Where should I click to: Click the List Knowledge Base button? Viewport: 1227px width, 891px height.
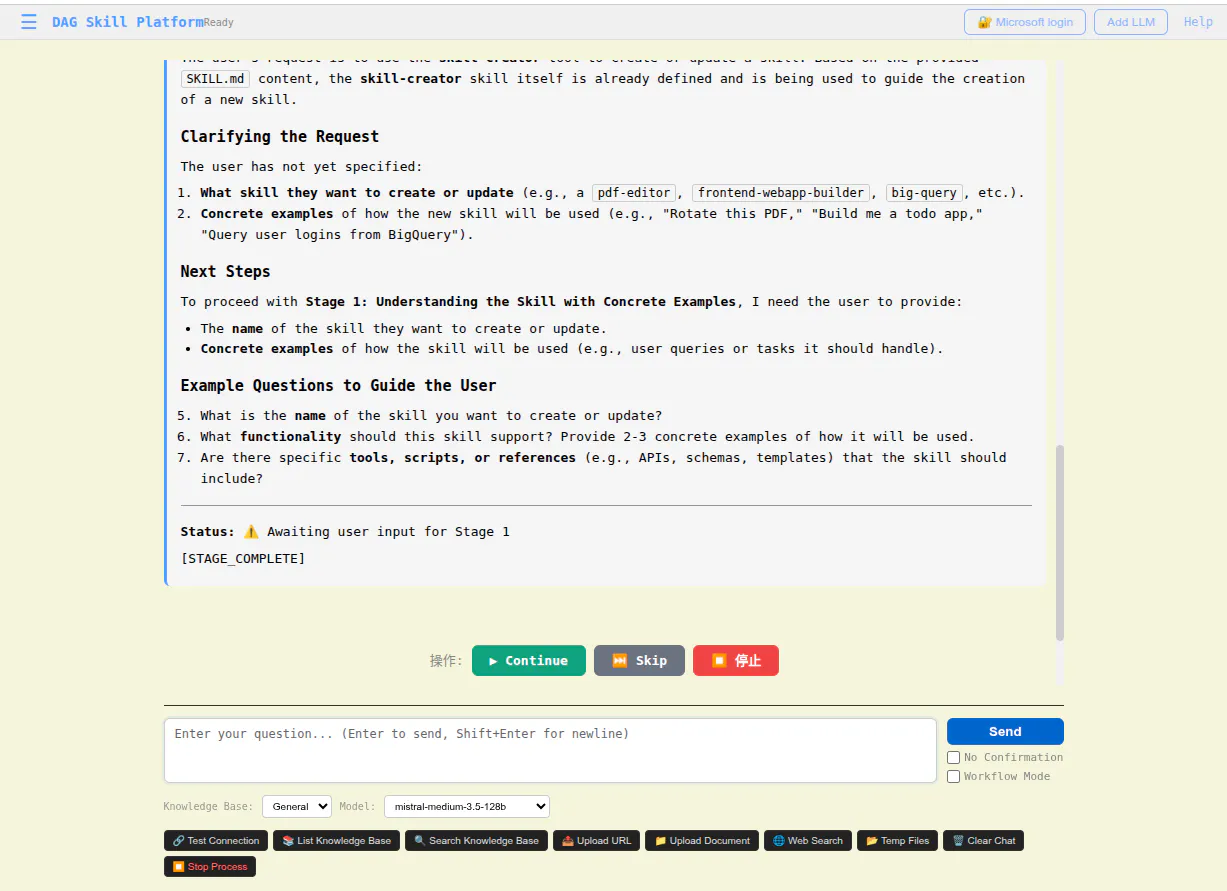(x=337, y=840)
